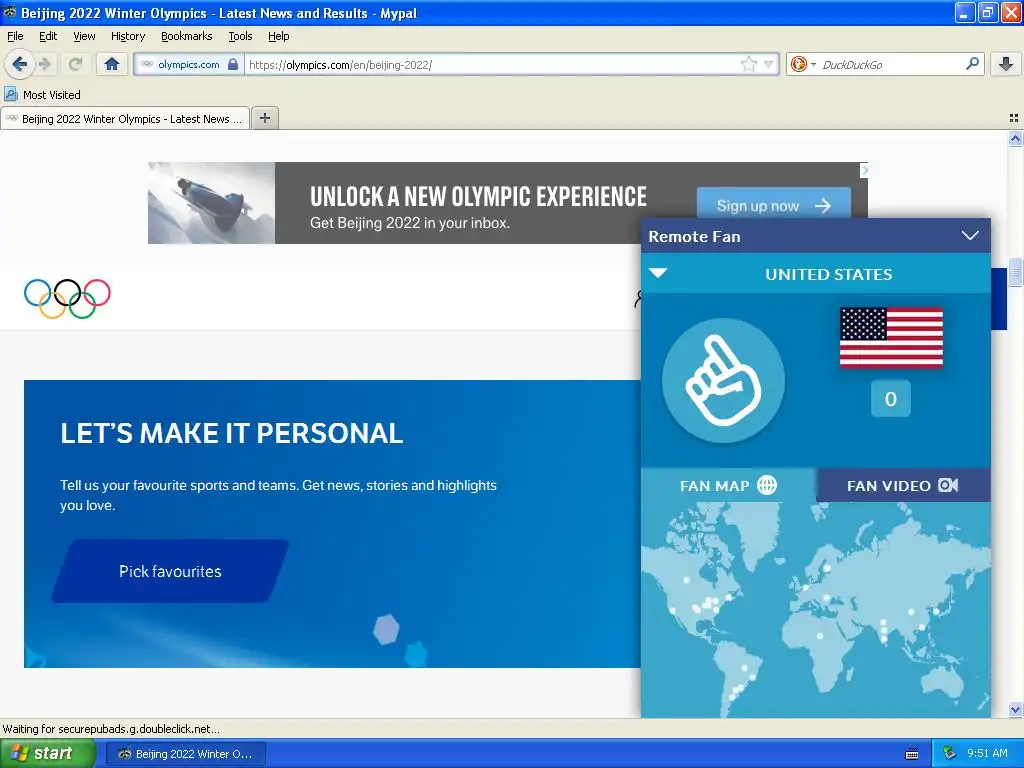Click the list all tabs icon
The image size is (1024, 768).
pyautogui.click(x=1014, y=118)
